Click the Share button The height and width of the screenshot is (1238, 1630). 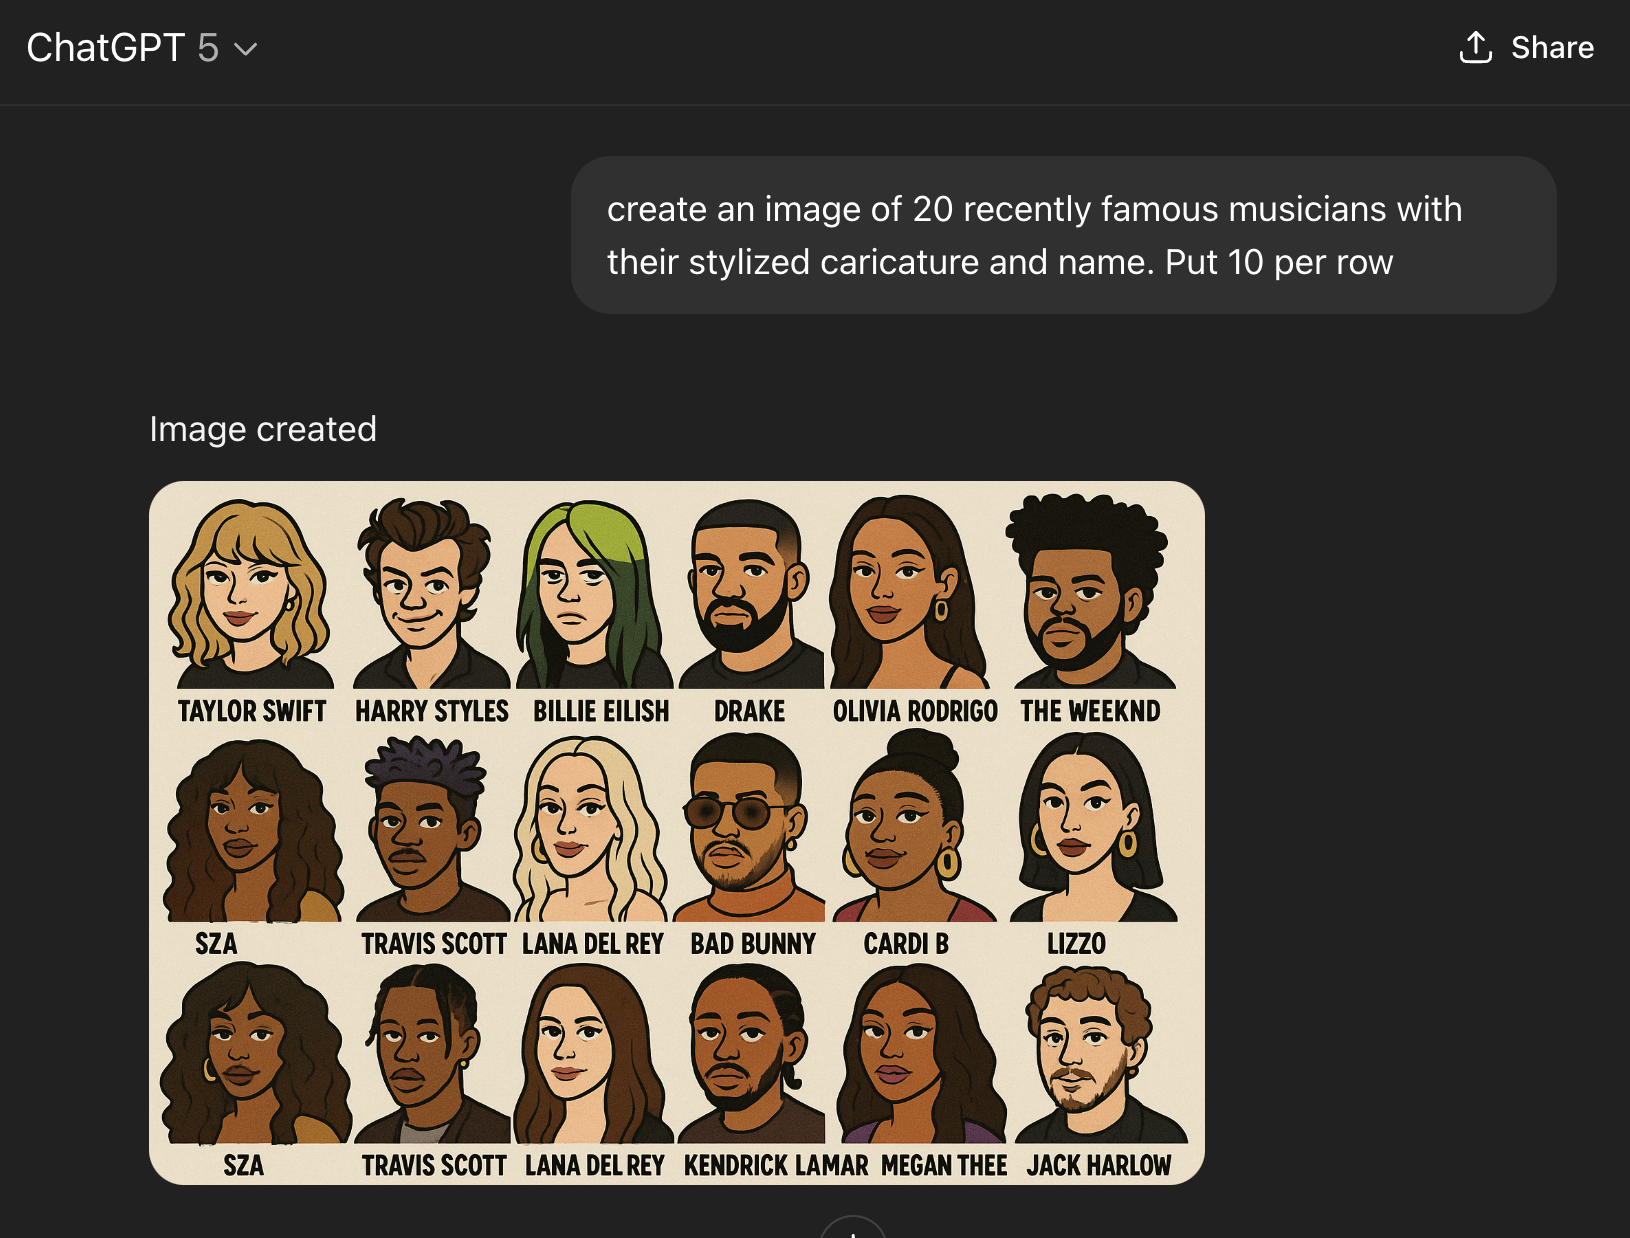pos(1526,48)
